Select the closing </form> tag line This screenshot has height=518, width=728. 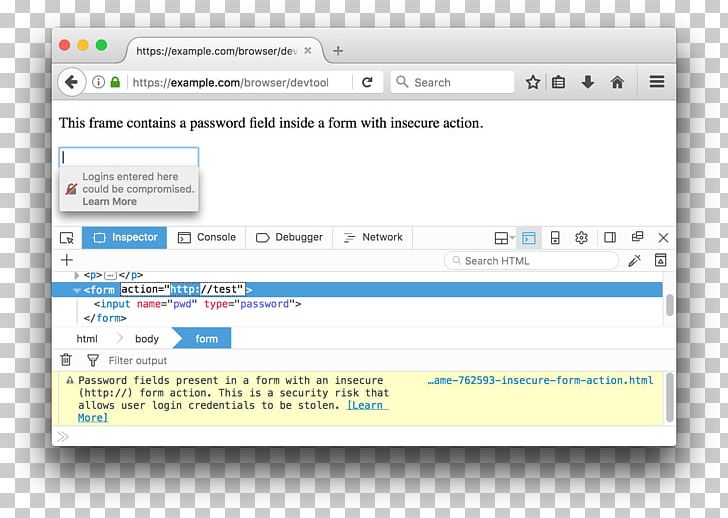point(105,318)
